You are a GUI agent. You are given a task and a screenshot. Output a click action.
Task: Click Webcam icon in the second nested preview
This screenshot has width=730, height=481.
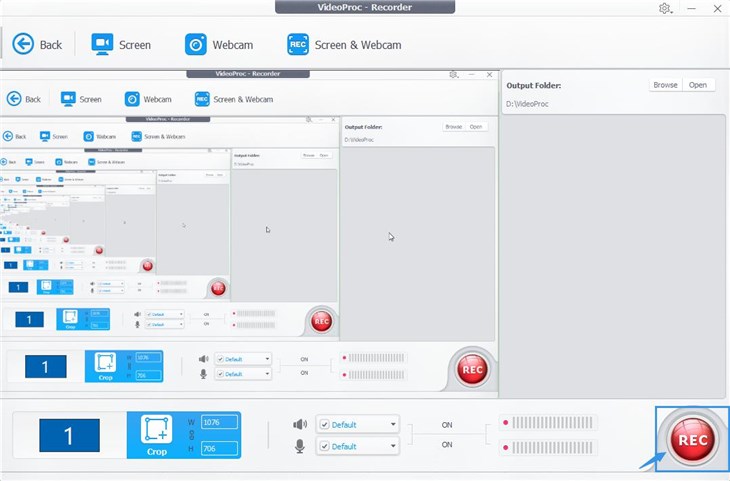click(88, 136)
